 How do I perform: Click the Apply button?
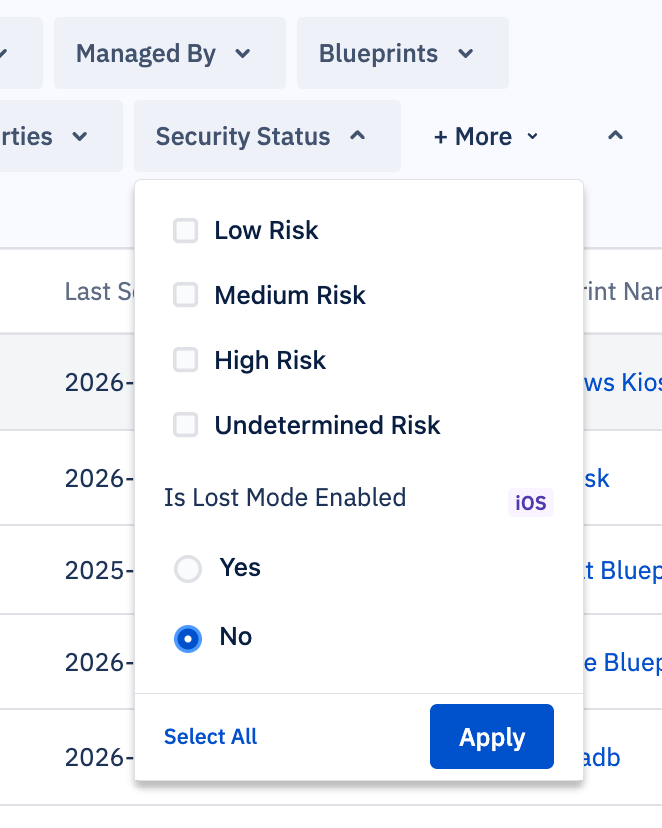pos(491,737)
